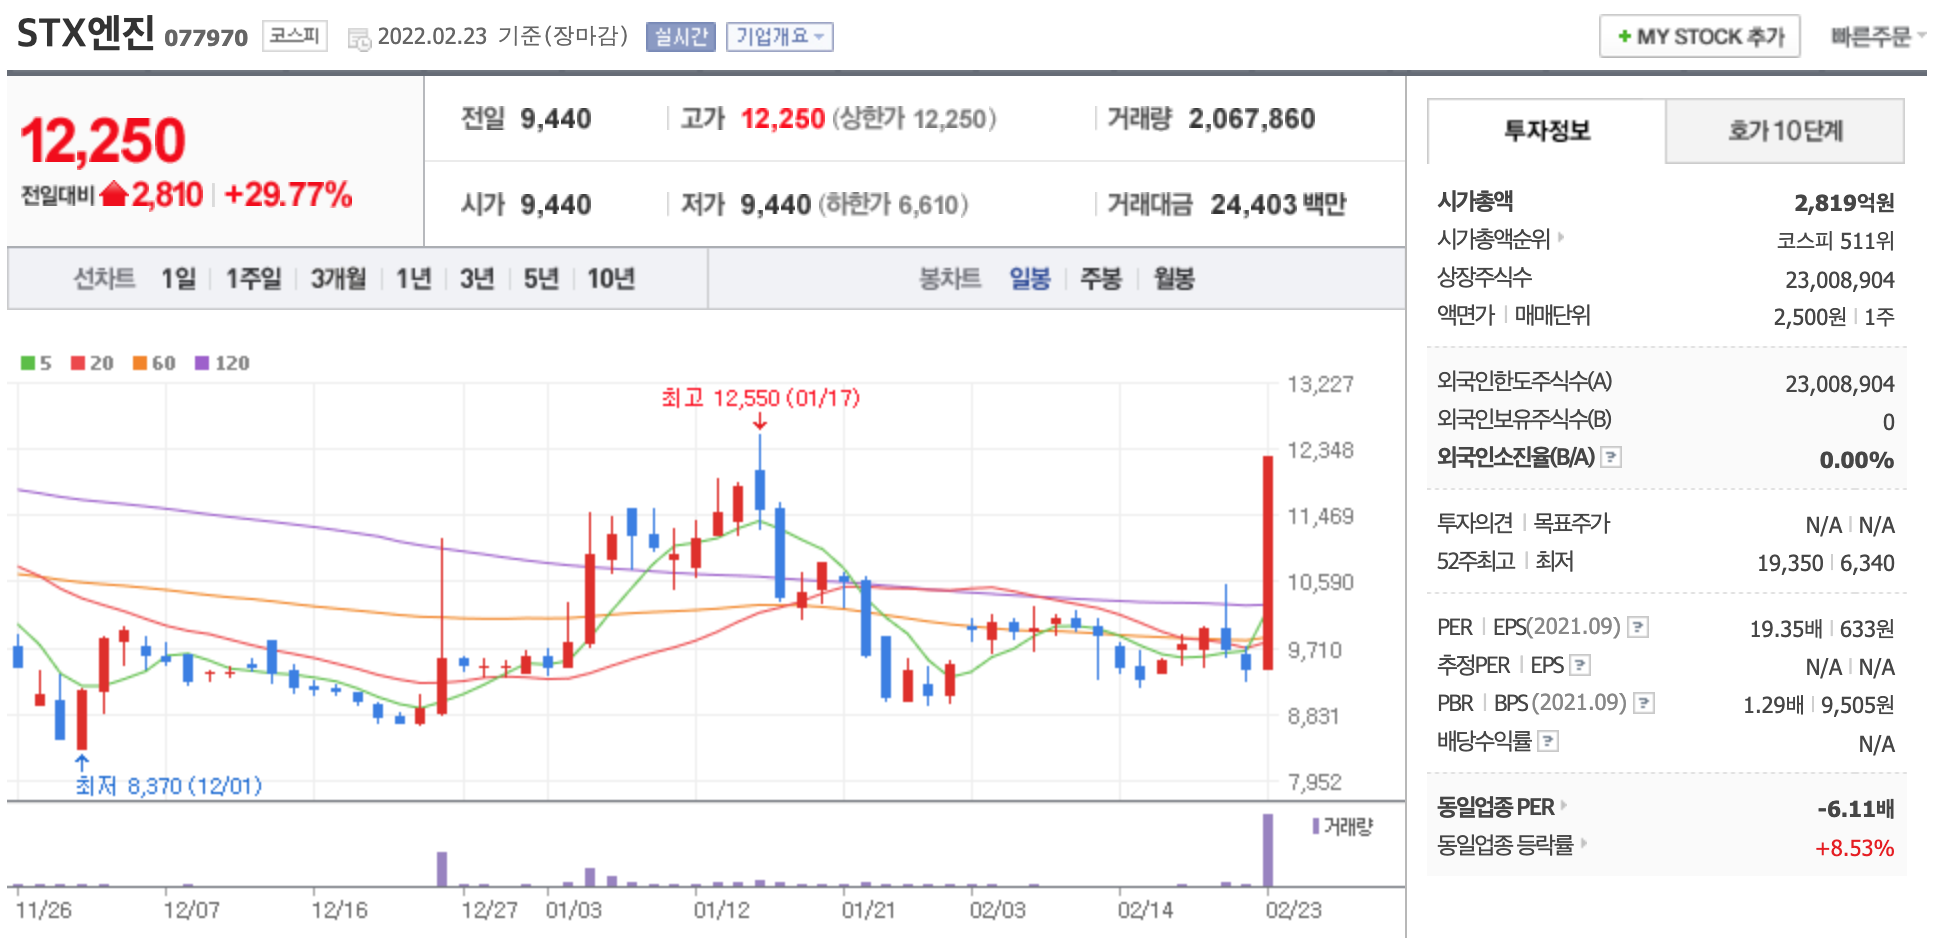This screenshot has width=1938, height=938.
Task: Select the 5년 line chart period
Action: pyautogui.click(x=541, y=278)
